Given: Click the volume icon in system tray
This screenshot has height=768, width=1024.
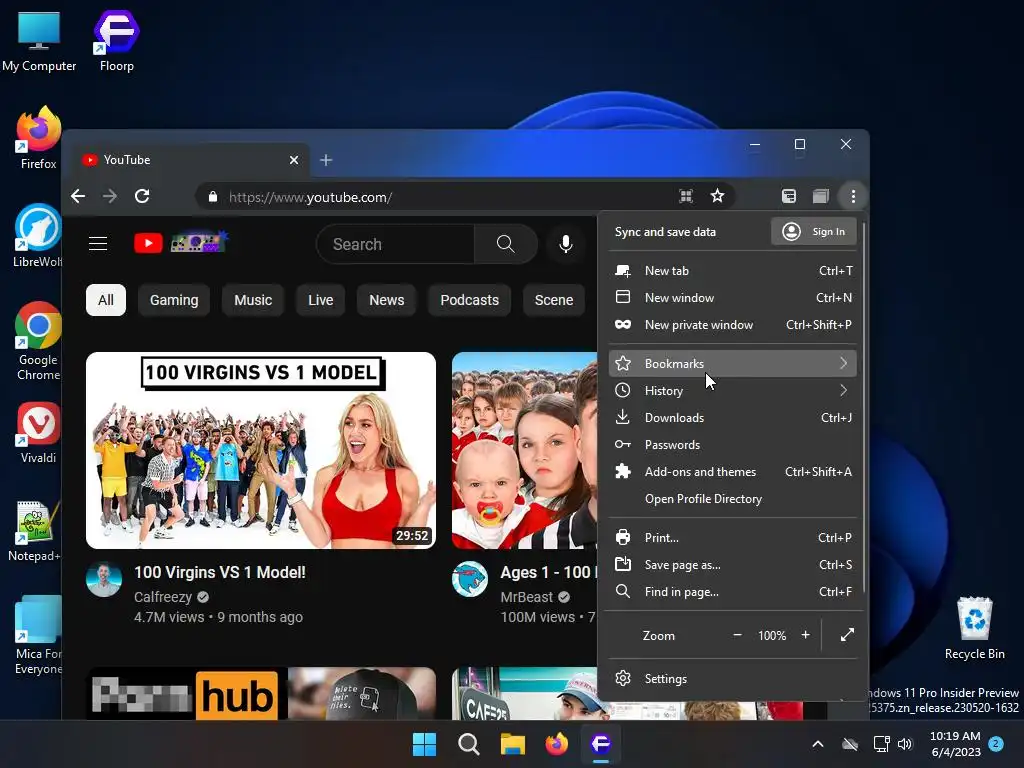Looking at the screenshot, I should pos(905,744).
